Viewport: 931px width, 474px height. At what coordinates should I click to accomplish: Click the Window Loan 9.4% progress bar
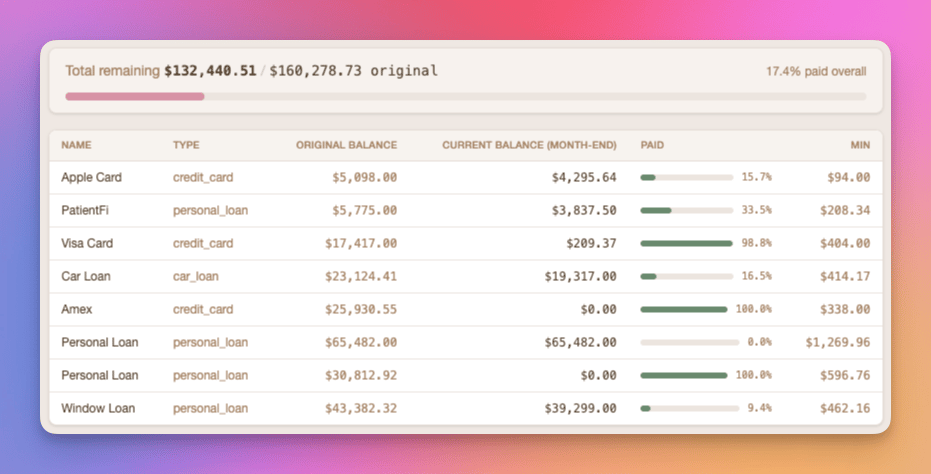pyautogui.click(x=686, y=408)
